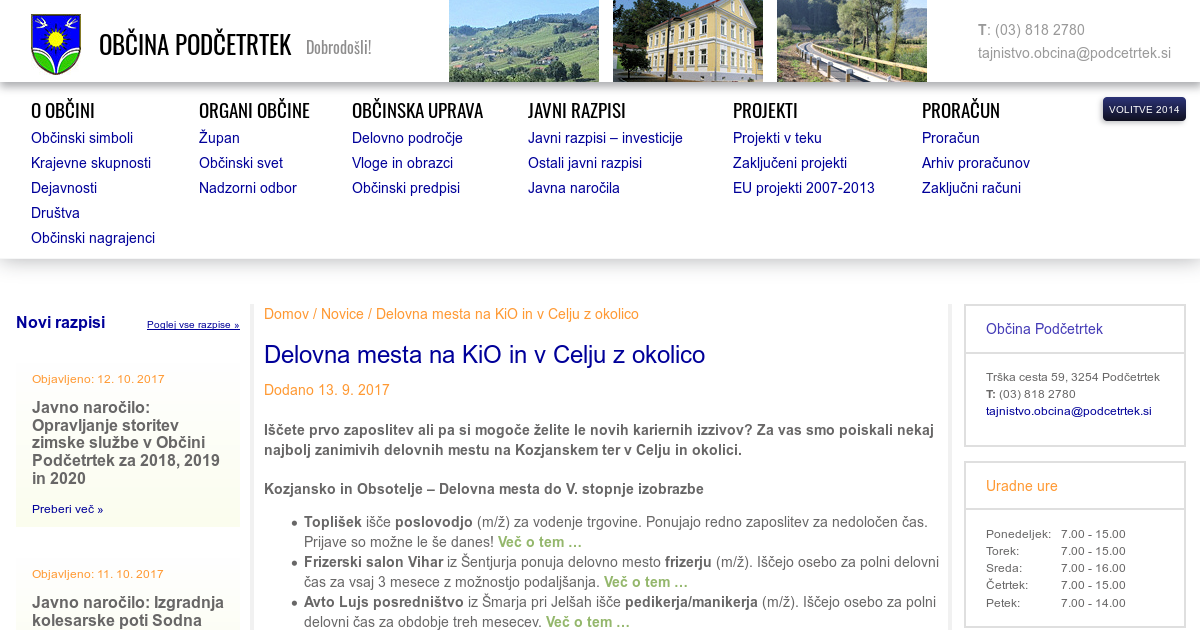Click Poglej vse razpise link
The width and height of the screenshot is (1200, 630).
click(x=193, y=325)
